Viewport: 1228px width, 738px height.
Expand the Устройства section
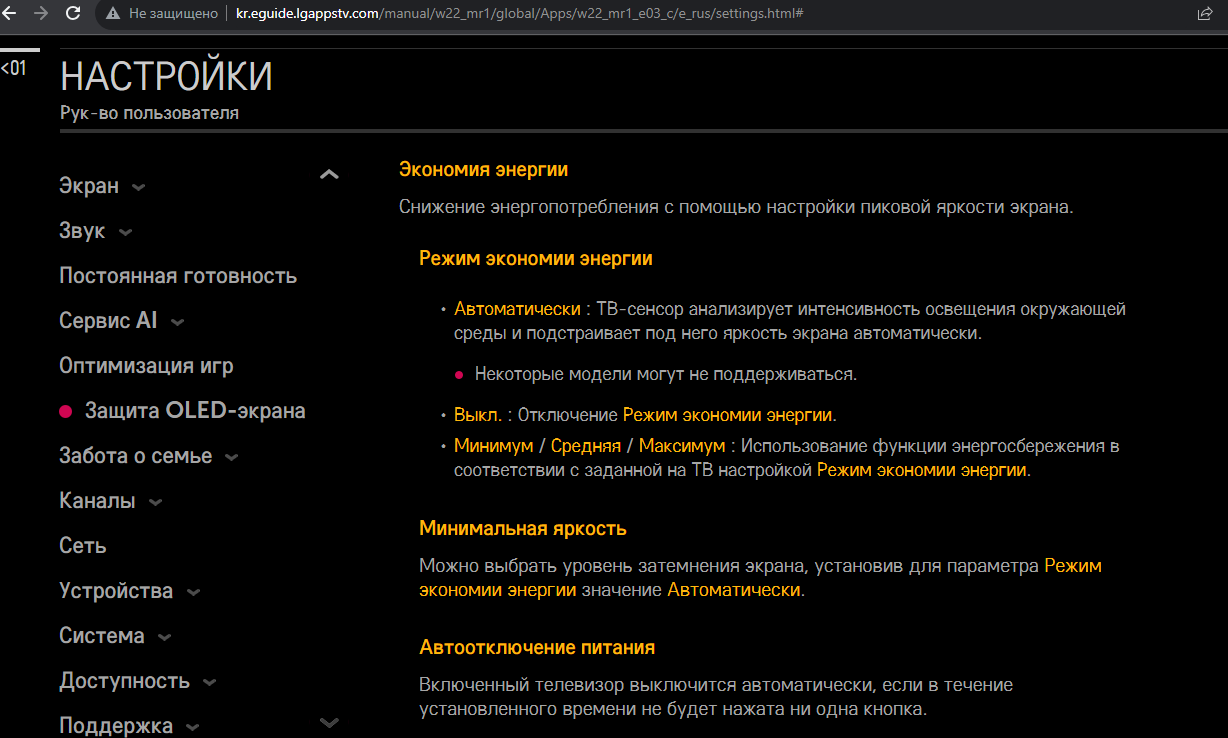pos(129,592)
